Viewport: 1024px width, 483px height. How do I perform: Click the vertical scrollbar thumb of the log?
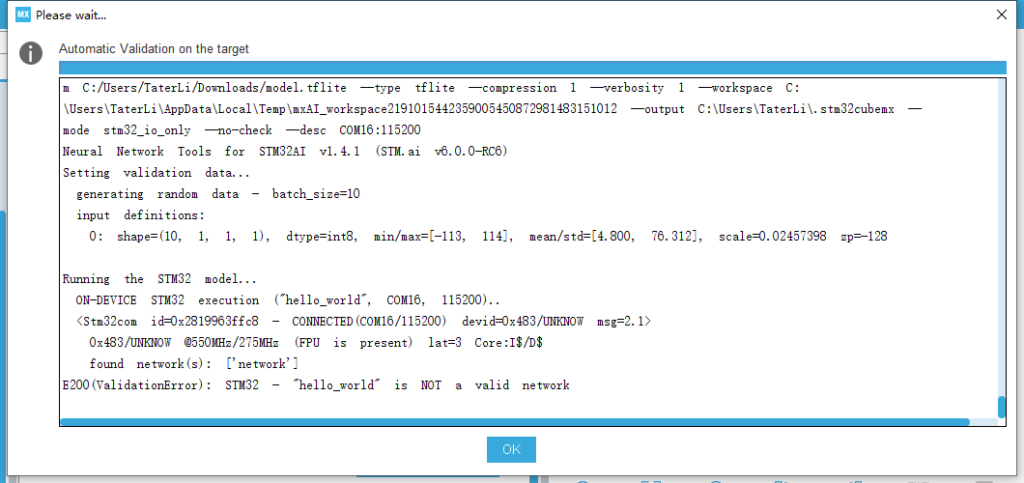pyautogui.click(x=1002, y=407)
